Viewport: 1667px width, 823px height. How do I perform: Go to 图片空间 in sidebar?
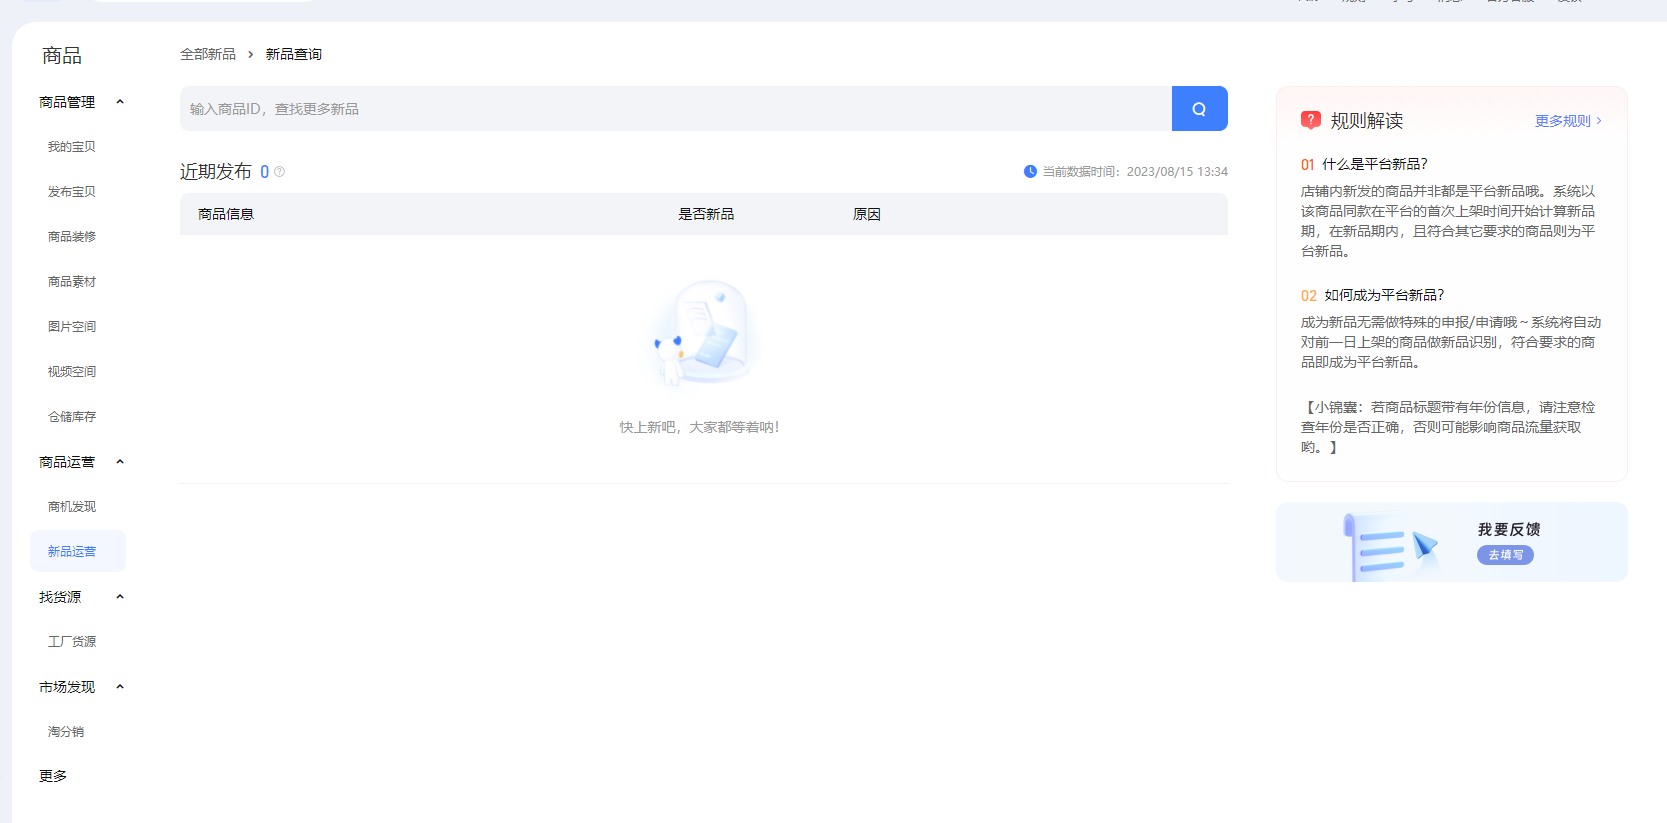(x=72, y=327)
